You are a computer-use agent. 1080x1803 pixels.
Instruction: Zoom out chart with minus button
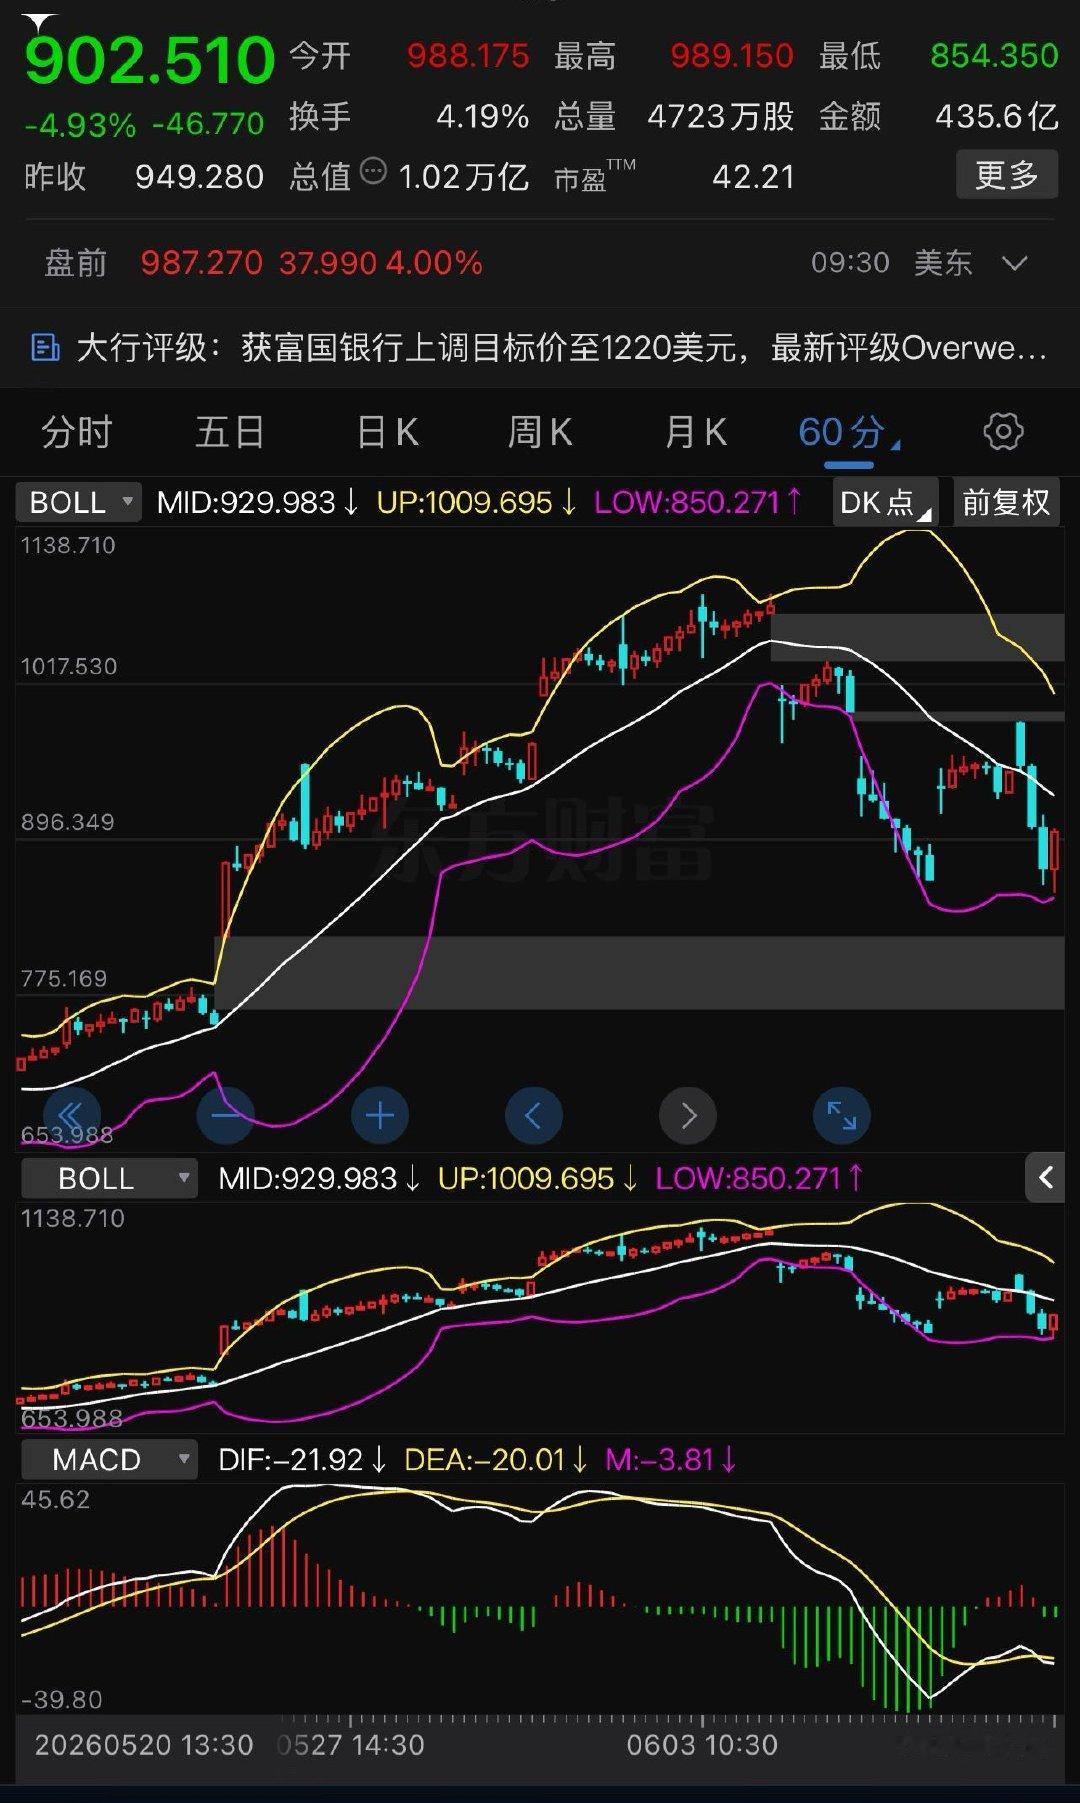point(226,1115)
